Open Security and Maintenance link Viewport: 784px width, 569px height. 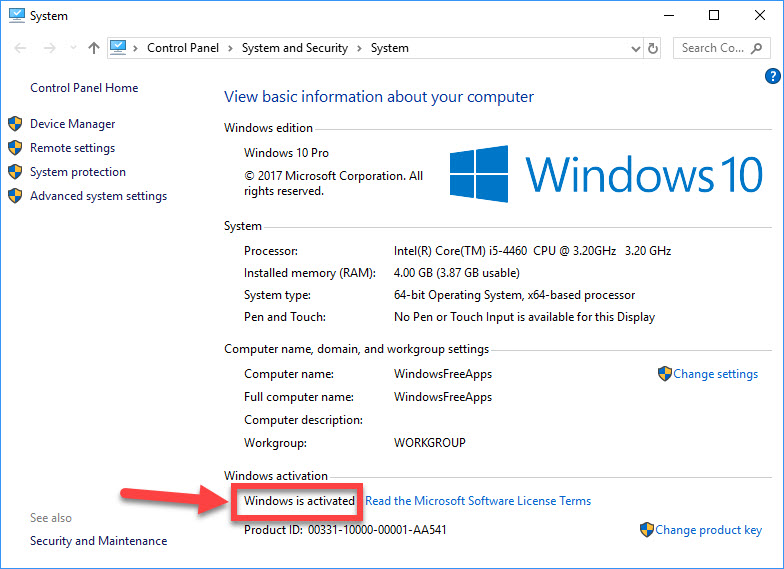point(98,541)
